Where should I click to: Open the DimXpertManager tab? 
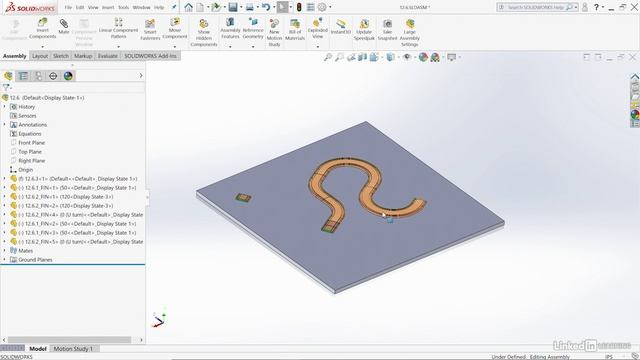[x=53, y=76]
